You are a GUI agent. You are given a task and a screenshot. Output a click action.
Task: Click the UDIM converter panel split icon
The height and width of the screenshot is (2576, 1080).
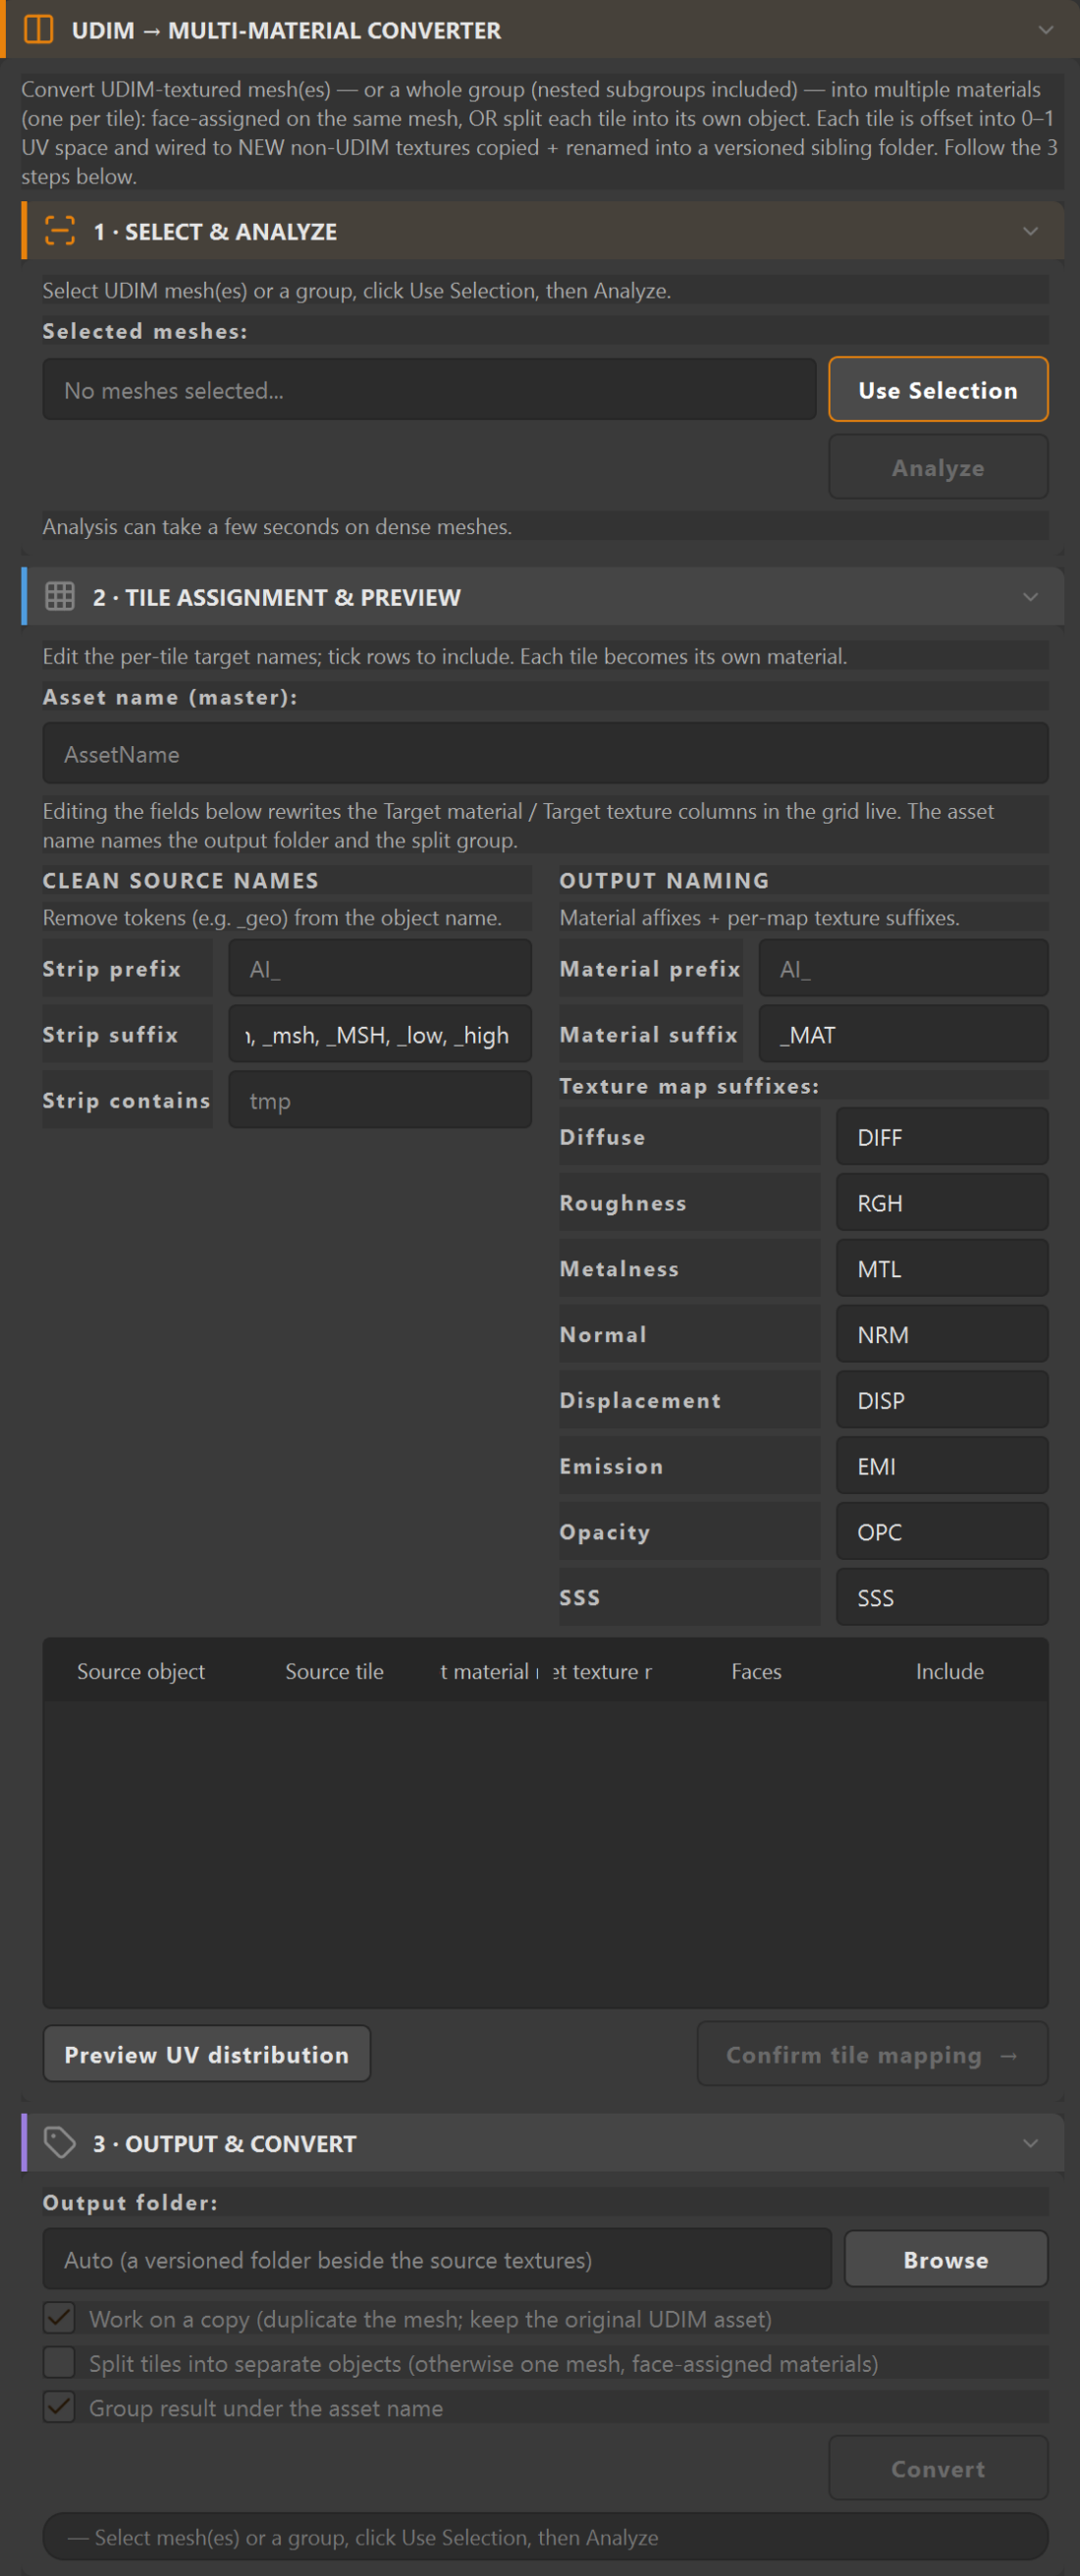[38, 30]
